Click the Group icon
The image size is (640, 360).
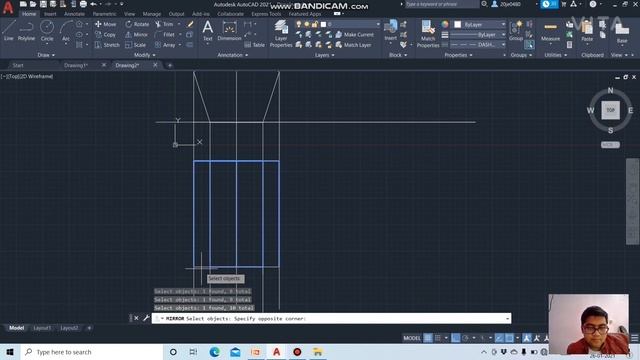[x=516, y=31]
